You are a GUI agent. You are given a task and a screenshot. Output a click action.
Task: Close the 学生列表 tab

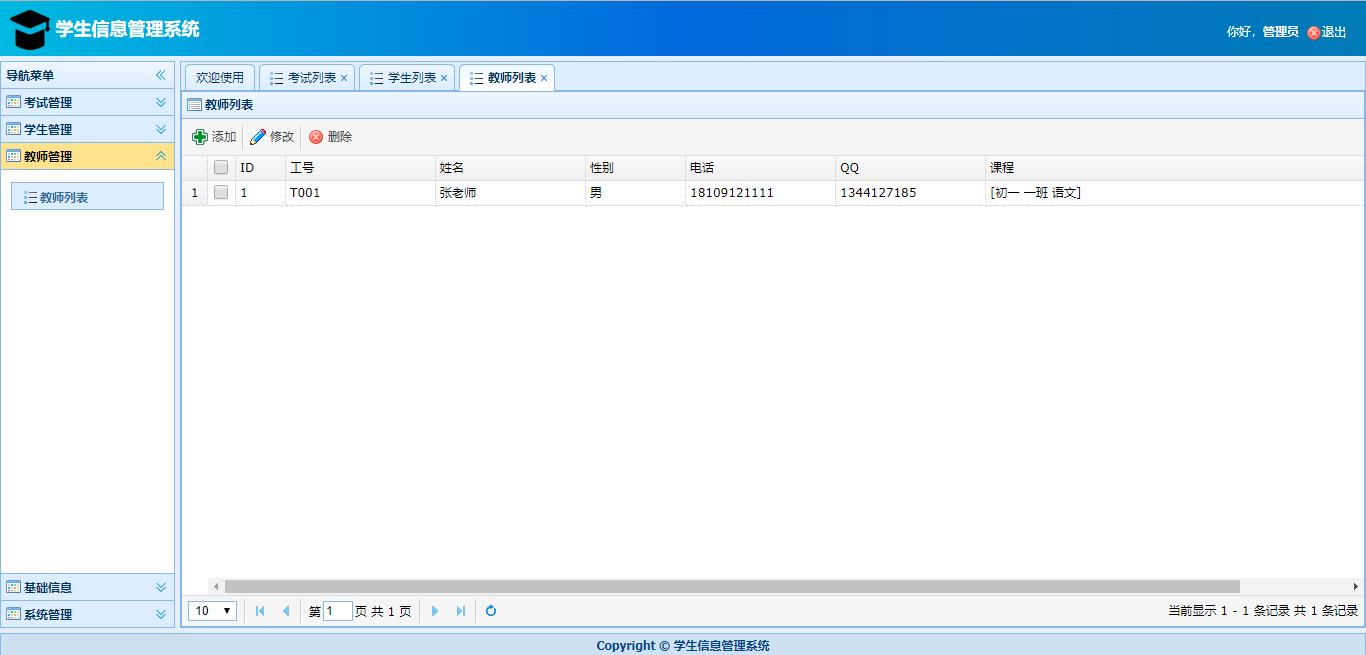coord(444,78)
